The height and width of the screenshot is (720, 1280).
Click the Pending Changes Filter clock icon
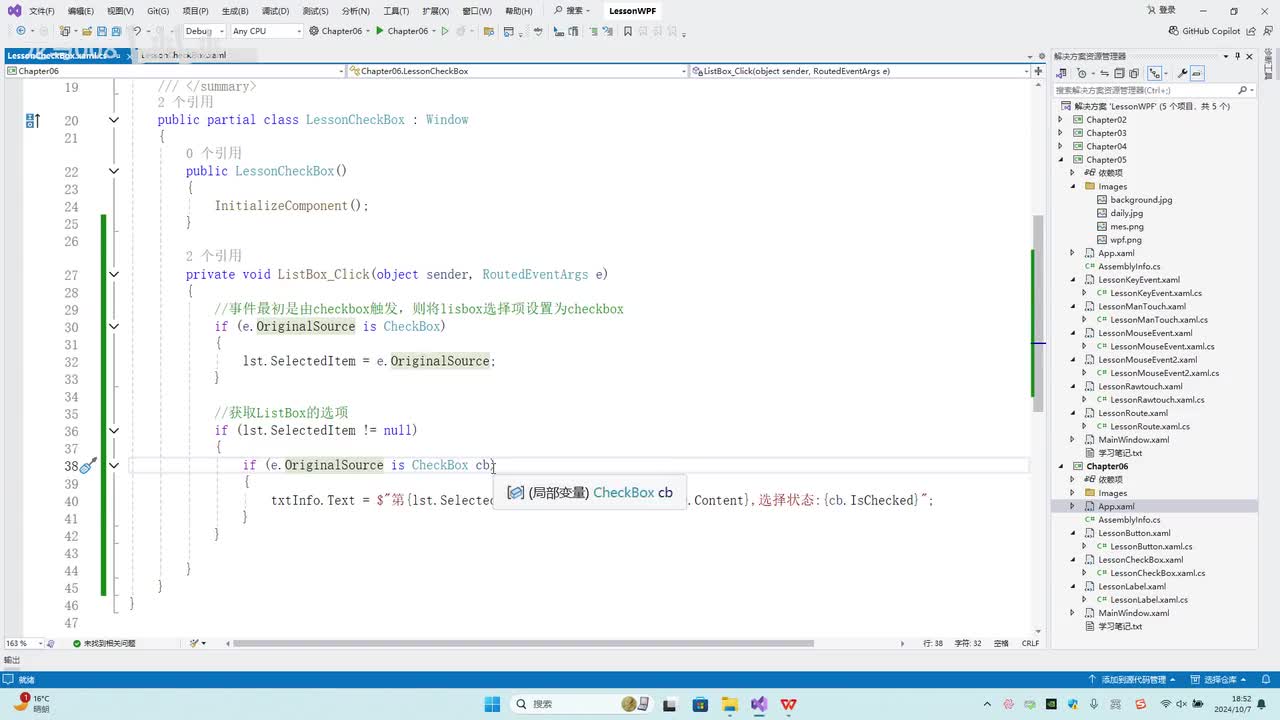coord(1081,73)
